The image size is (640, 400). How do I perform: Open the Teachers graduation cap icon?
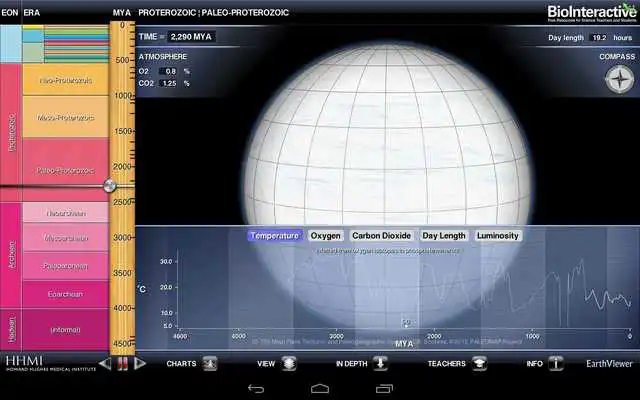[480, 363]
